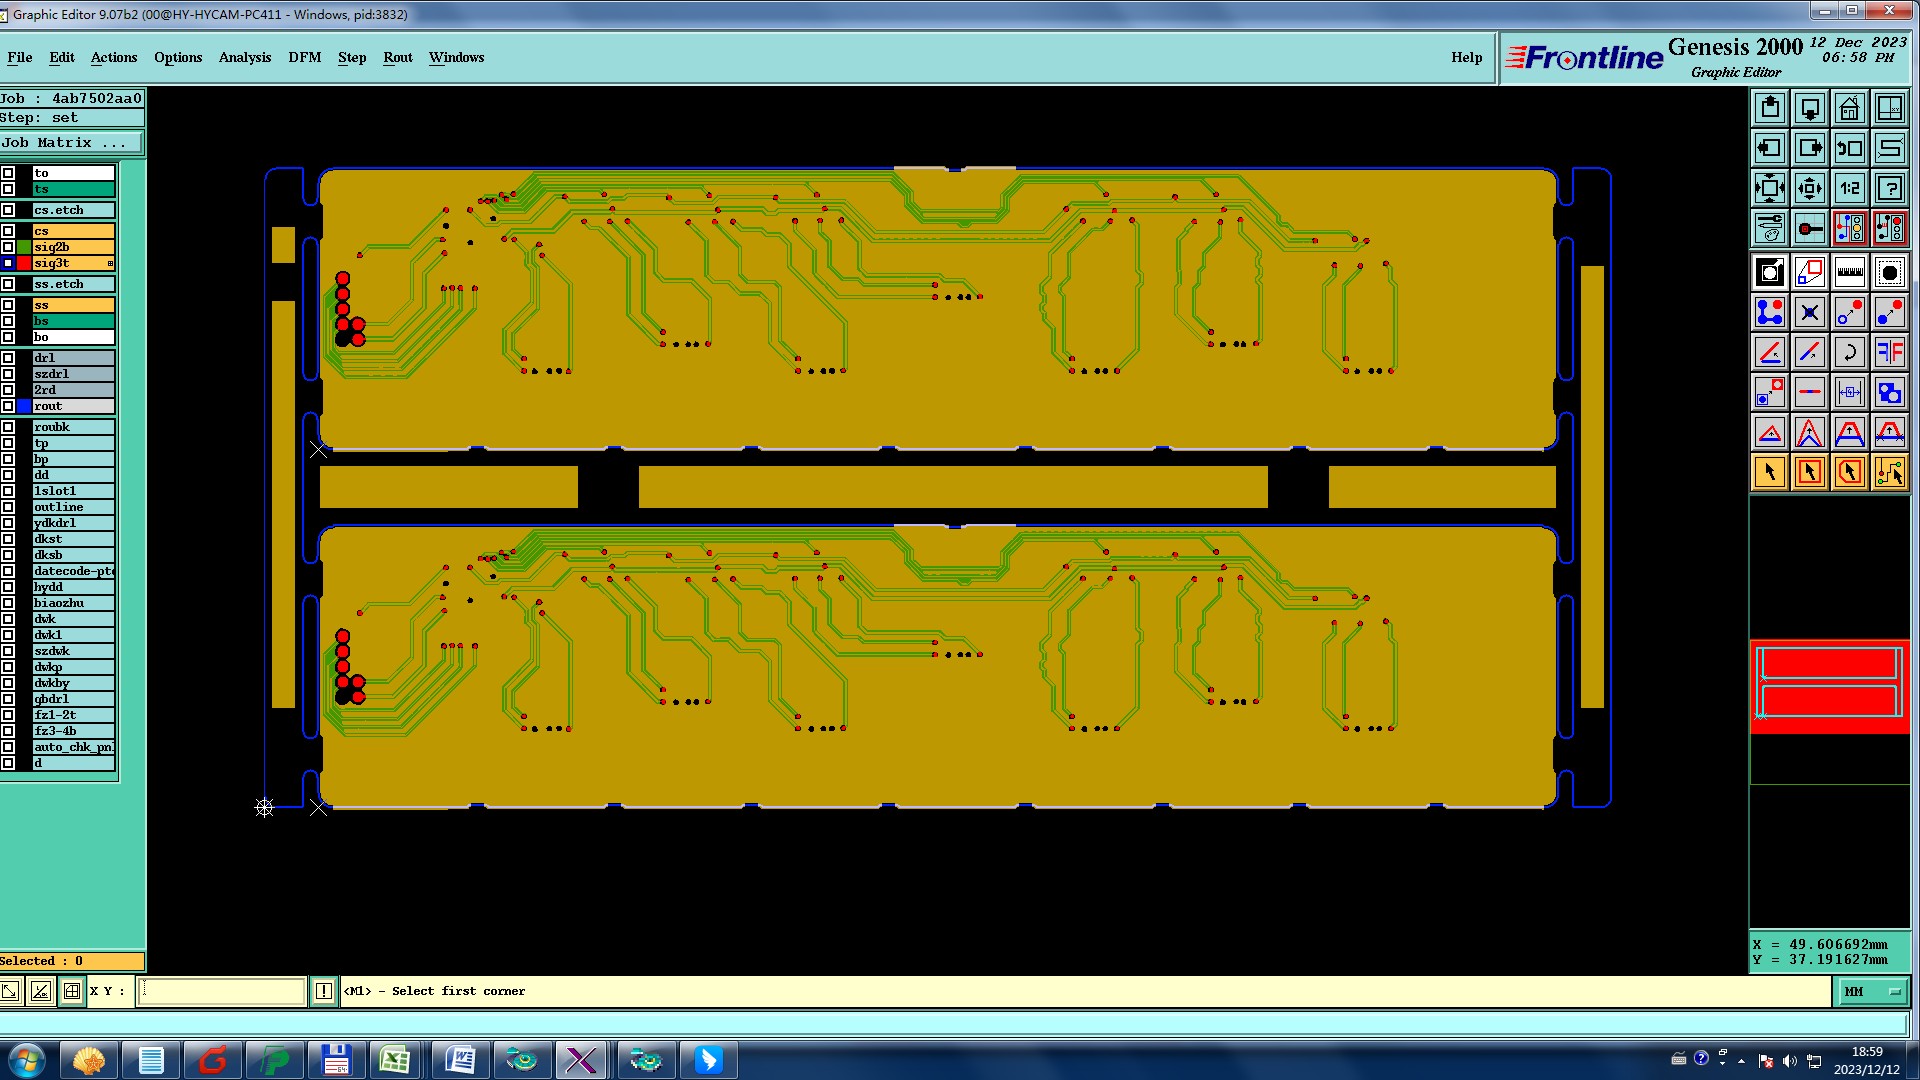
Task: Click the red sig3t color swatch
Action: [x=24, y=263]
